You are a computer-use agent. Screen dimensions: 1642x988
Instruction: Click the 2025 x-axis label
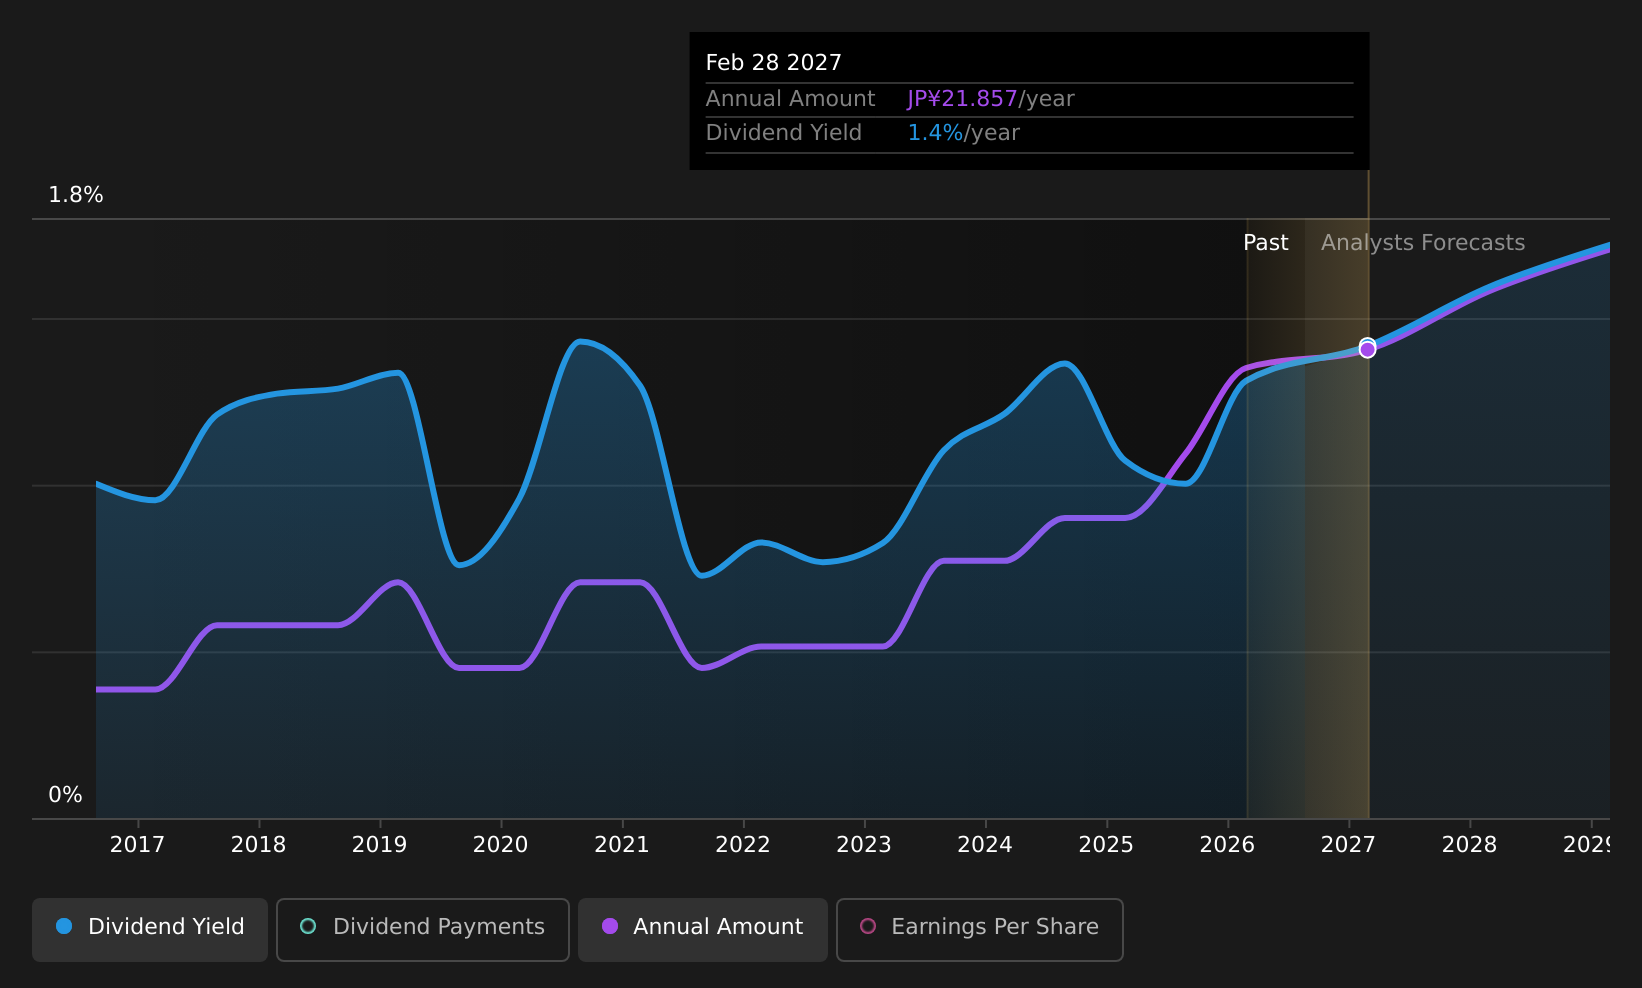click(1106, 845)
